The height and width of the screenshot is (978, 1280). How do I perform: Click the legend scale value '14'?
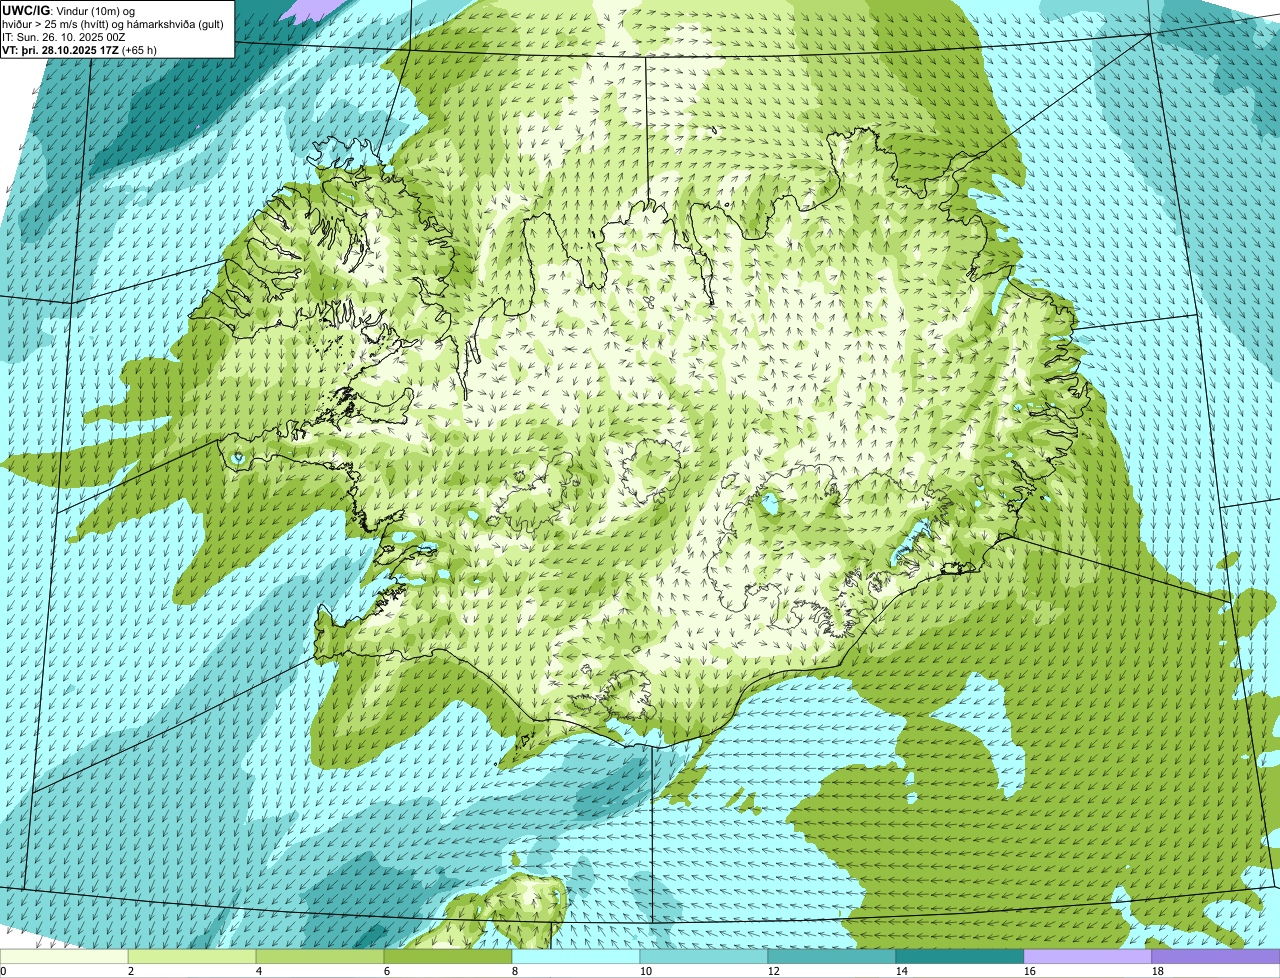coord(902,971)
